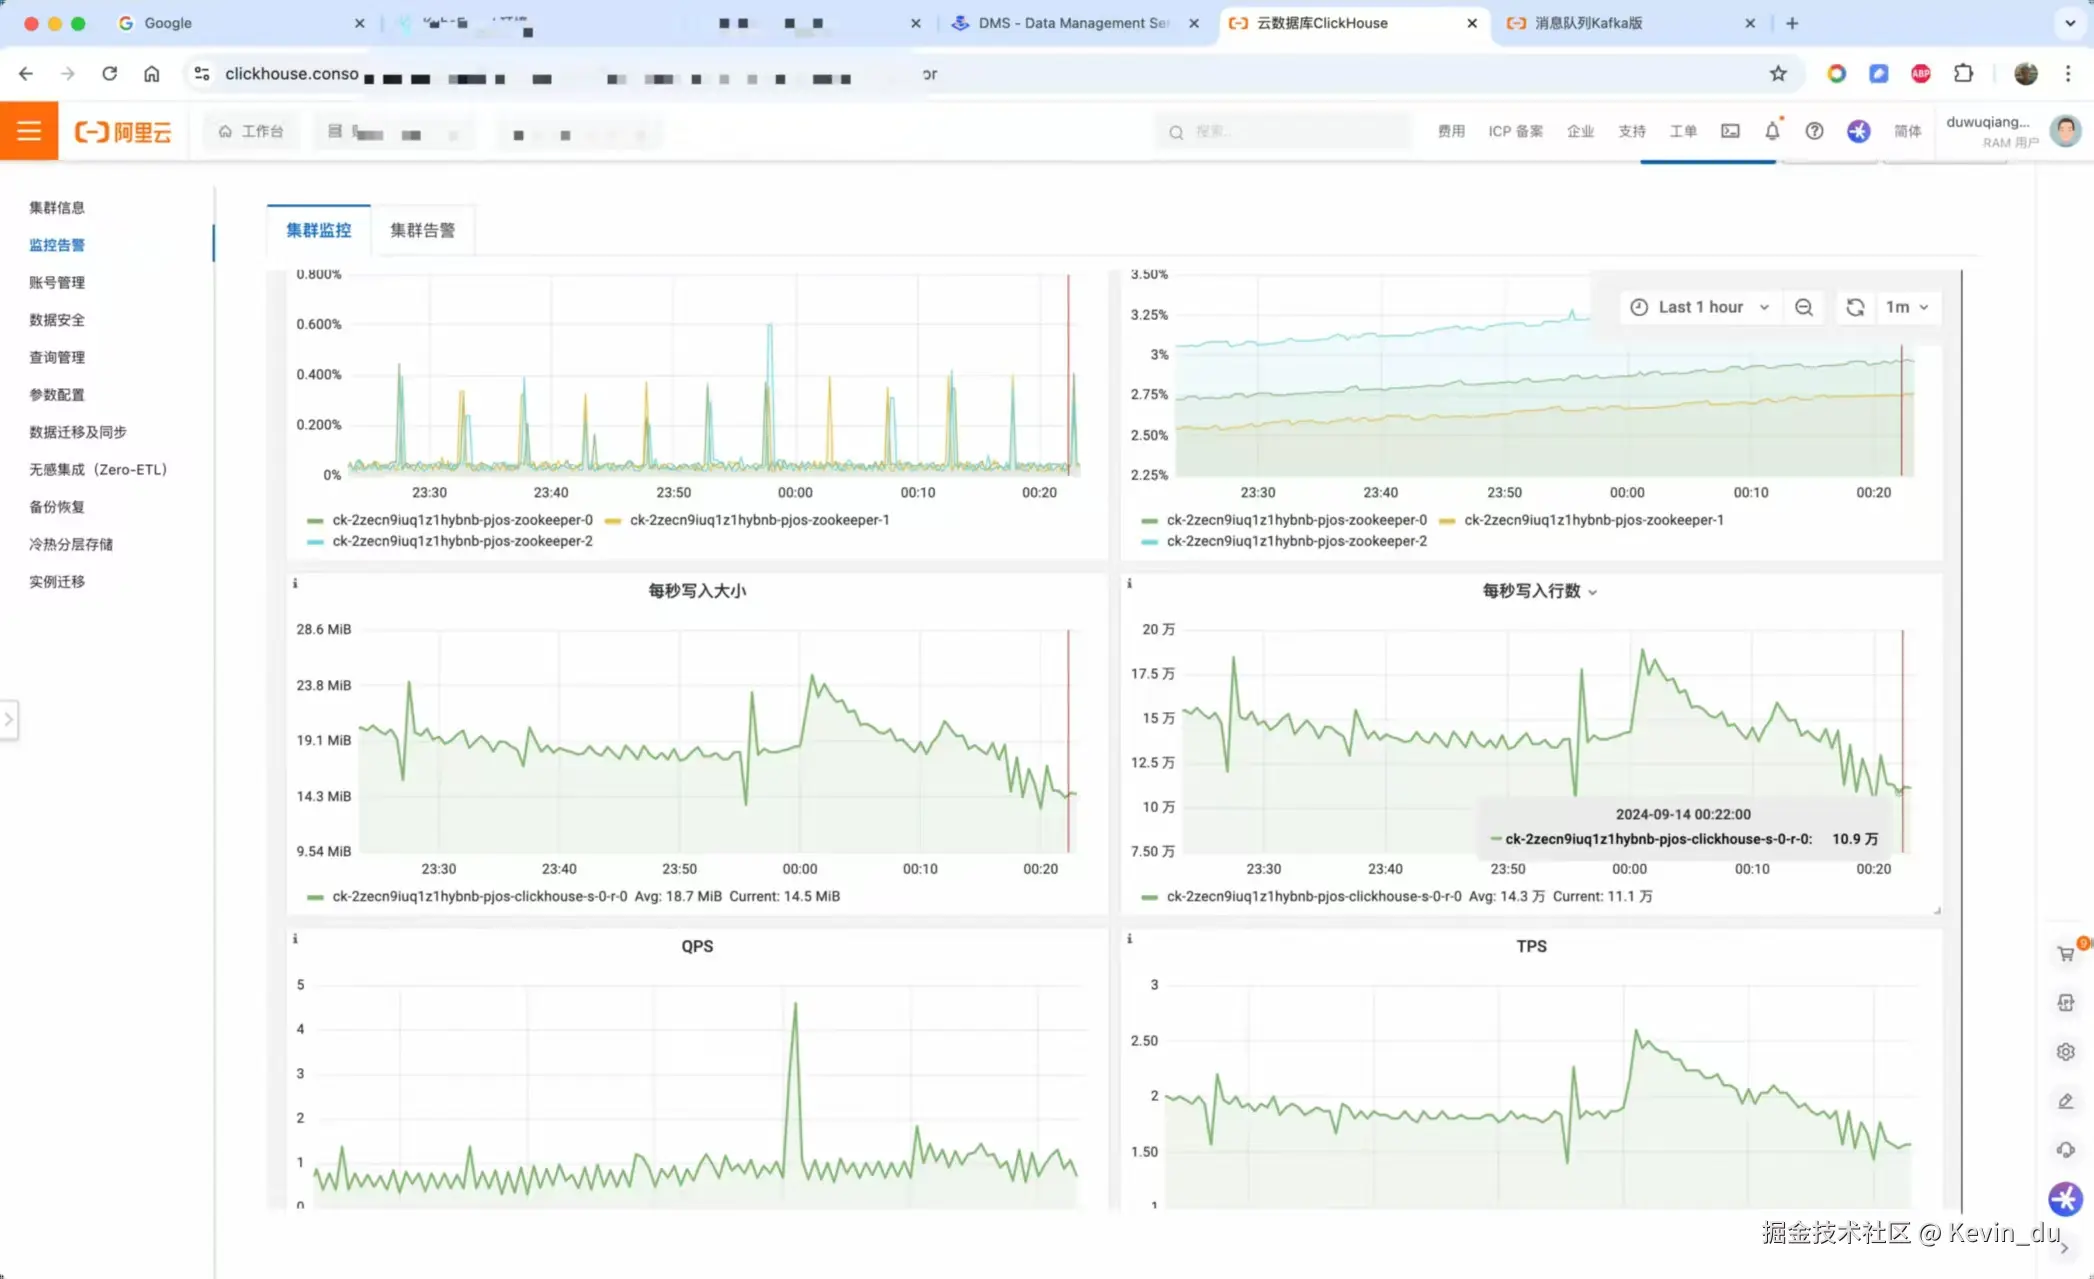Image resolution: width=2094 pixels, height=1279 pixels.
Task: Click the notification bell icon
Action: pos(1772,131)
